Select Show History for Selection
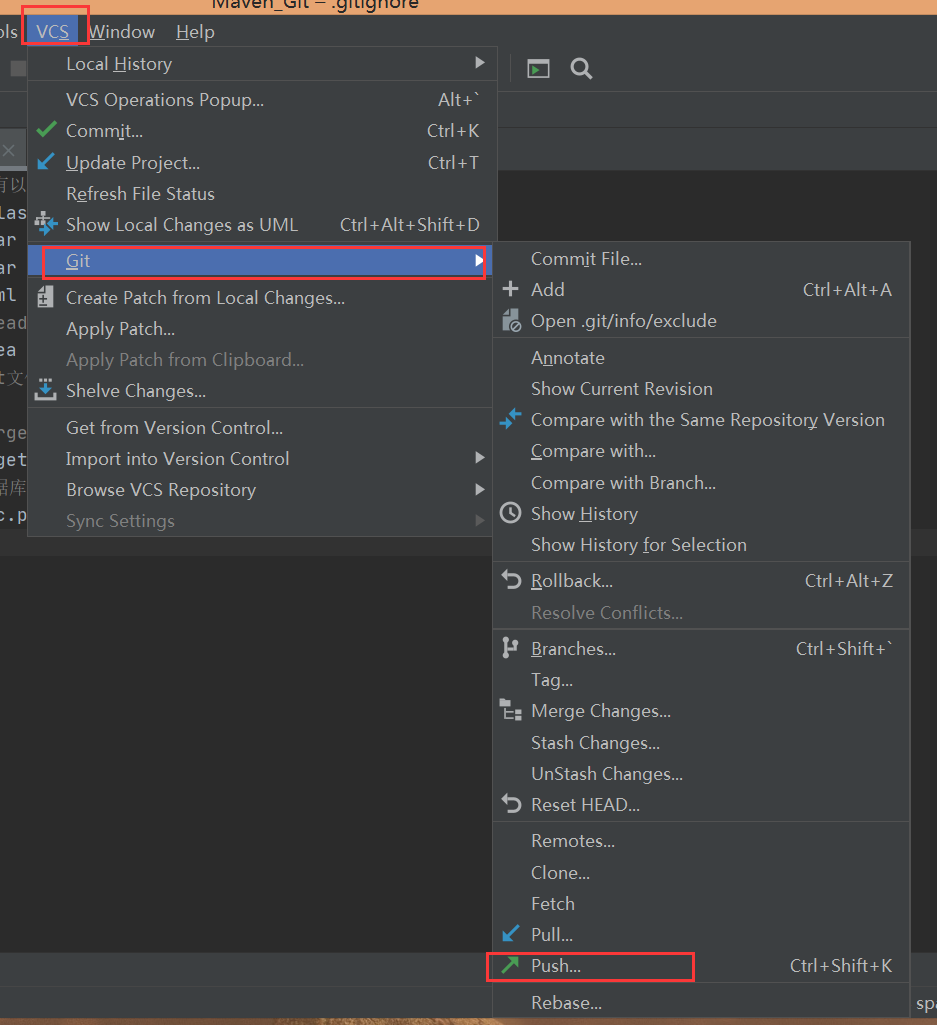The width and height of the screenshot is (937, 1025). (x=701, y=545)
